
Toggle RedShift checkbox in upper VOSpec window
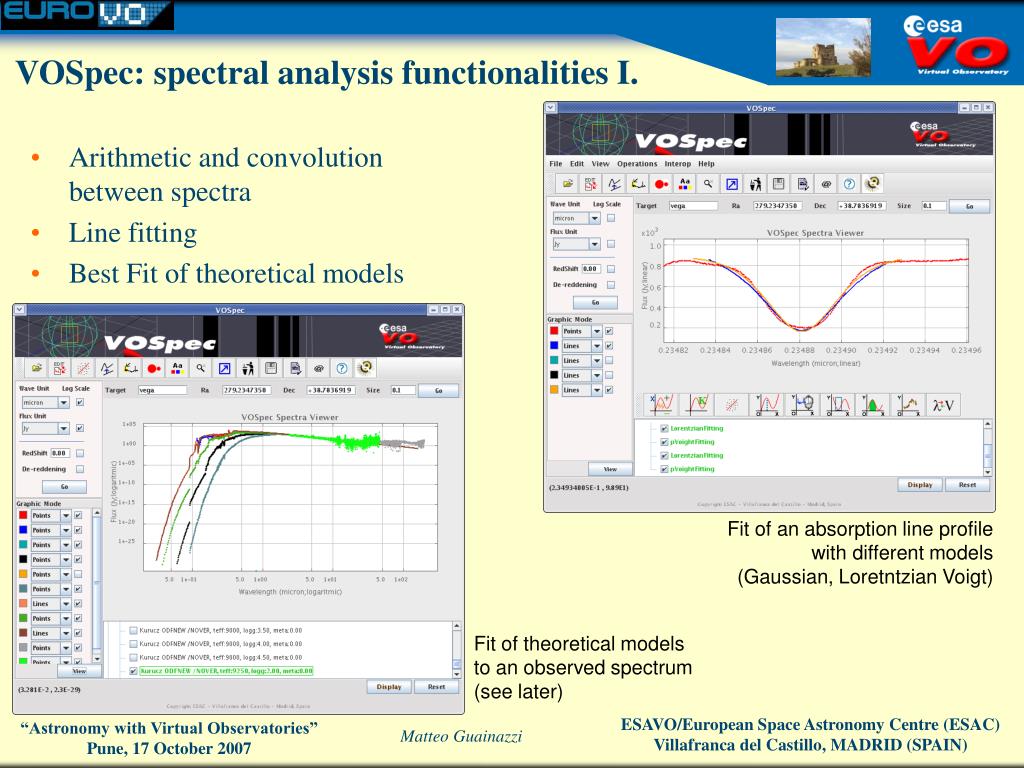click(x=611, y=268)
